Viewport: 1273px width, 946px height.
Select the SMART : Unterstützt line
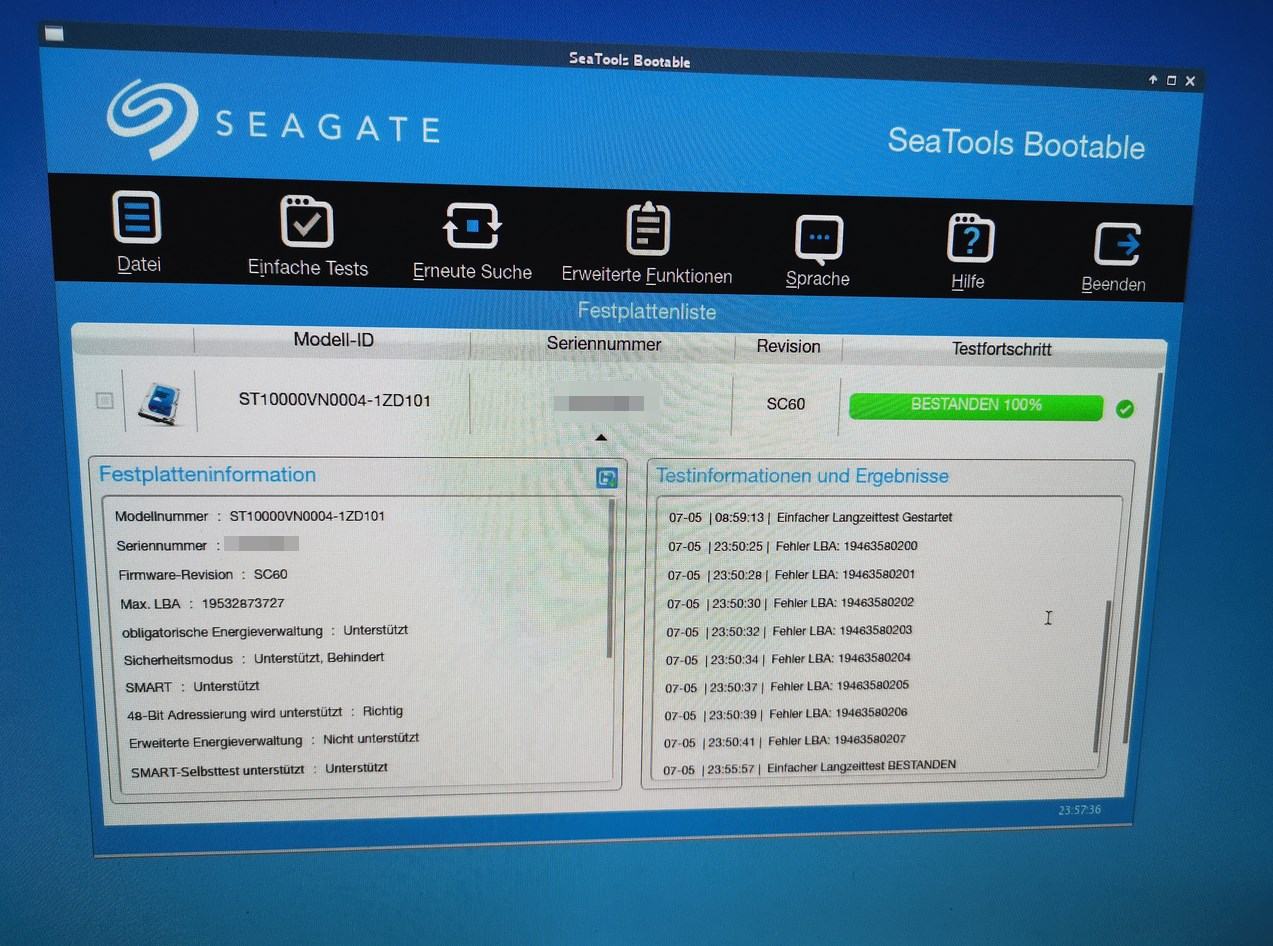point(193,687)
